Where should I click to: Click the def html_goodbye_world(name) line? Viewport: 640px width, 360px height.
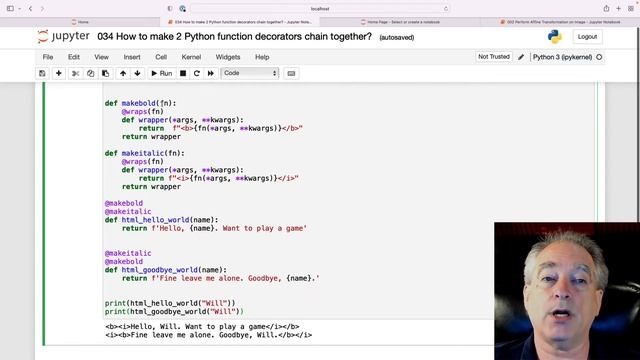(166, 270)
